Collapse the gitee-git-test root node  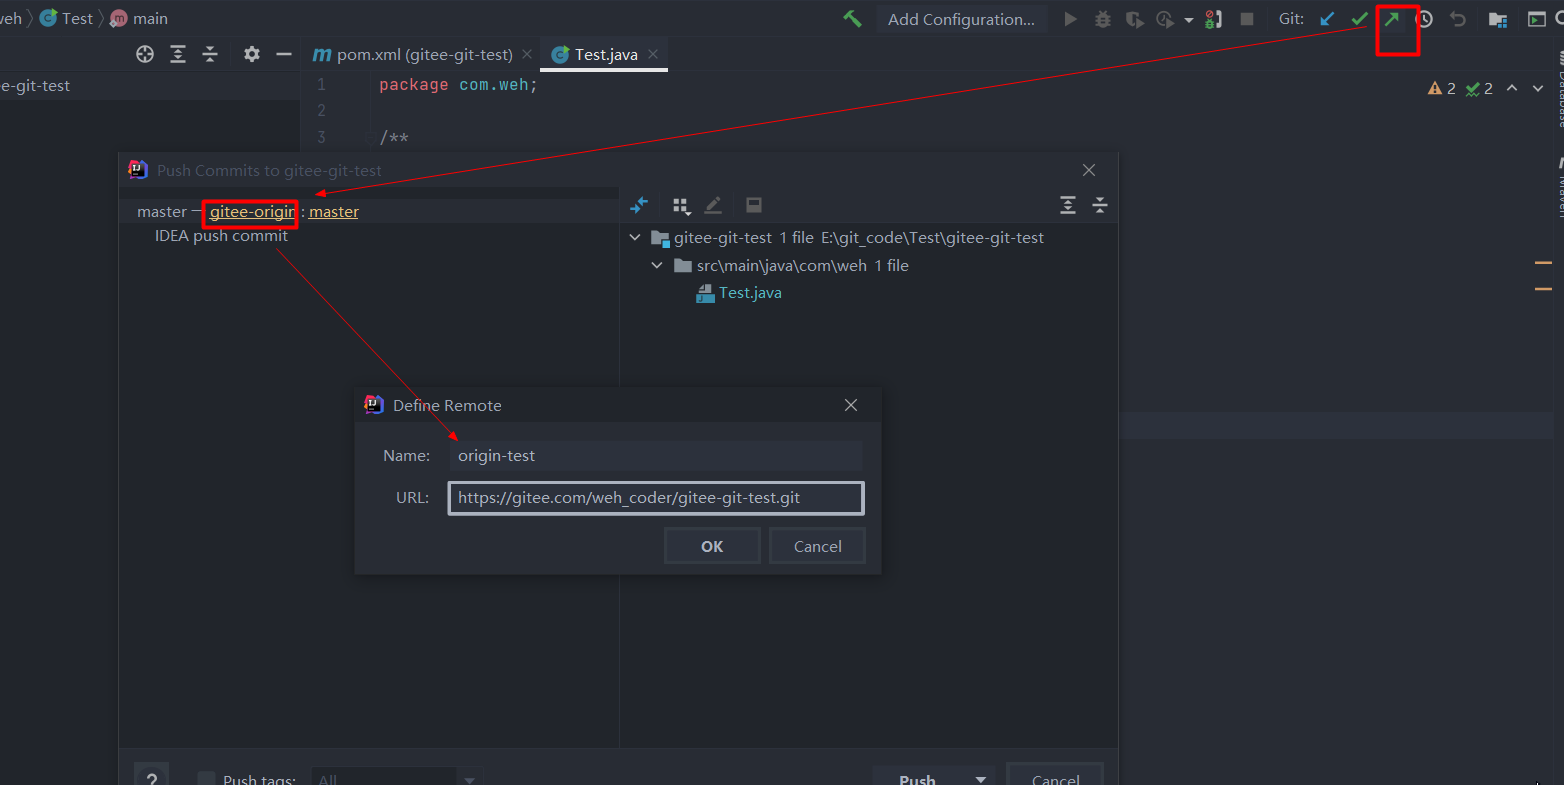(635, 238)
